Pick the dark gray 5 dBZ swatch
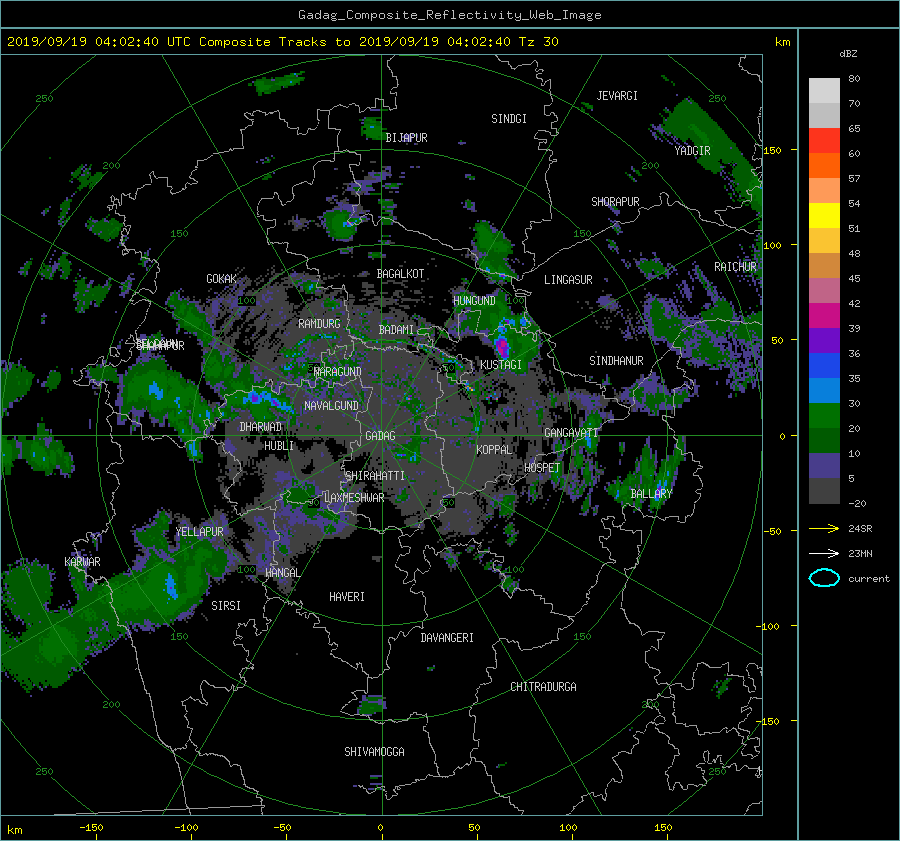 click(824, 490)
